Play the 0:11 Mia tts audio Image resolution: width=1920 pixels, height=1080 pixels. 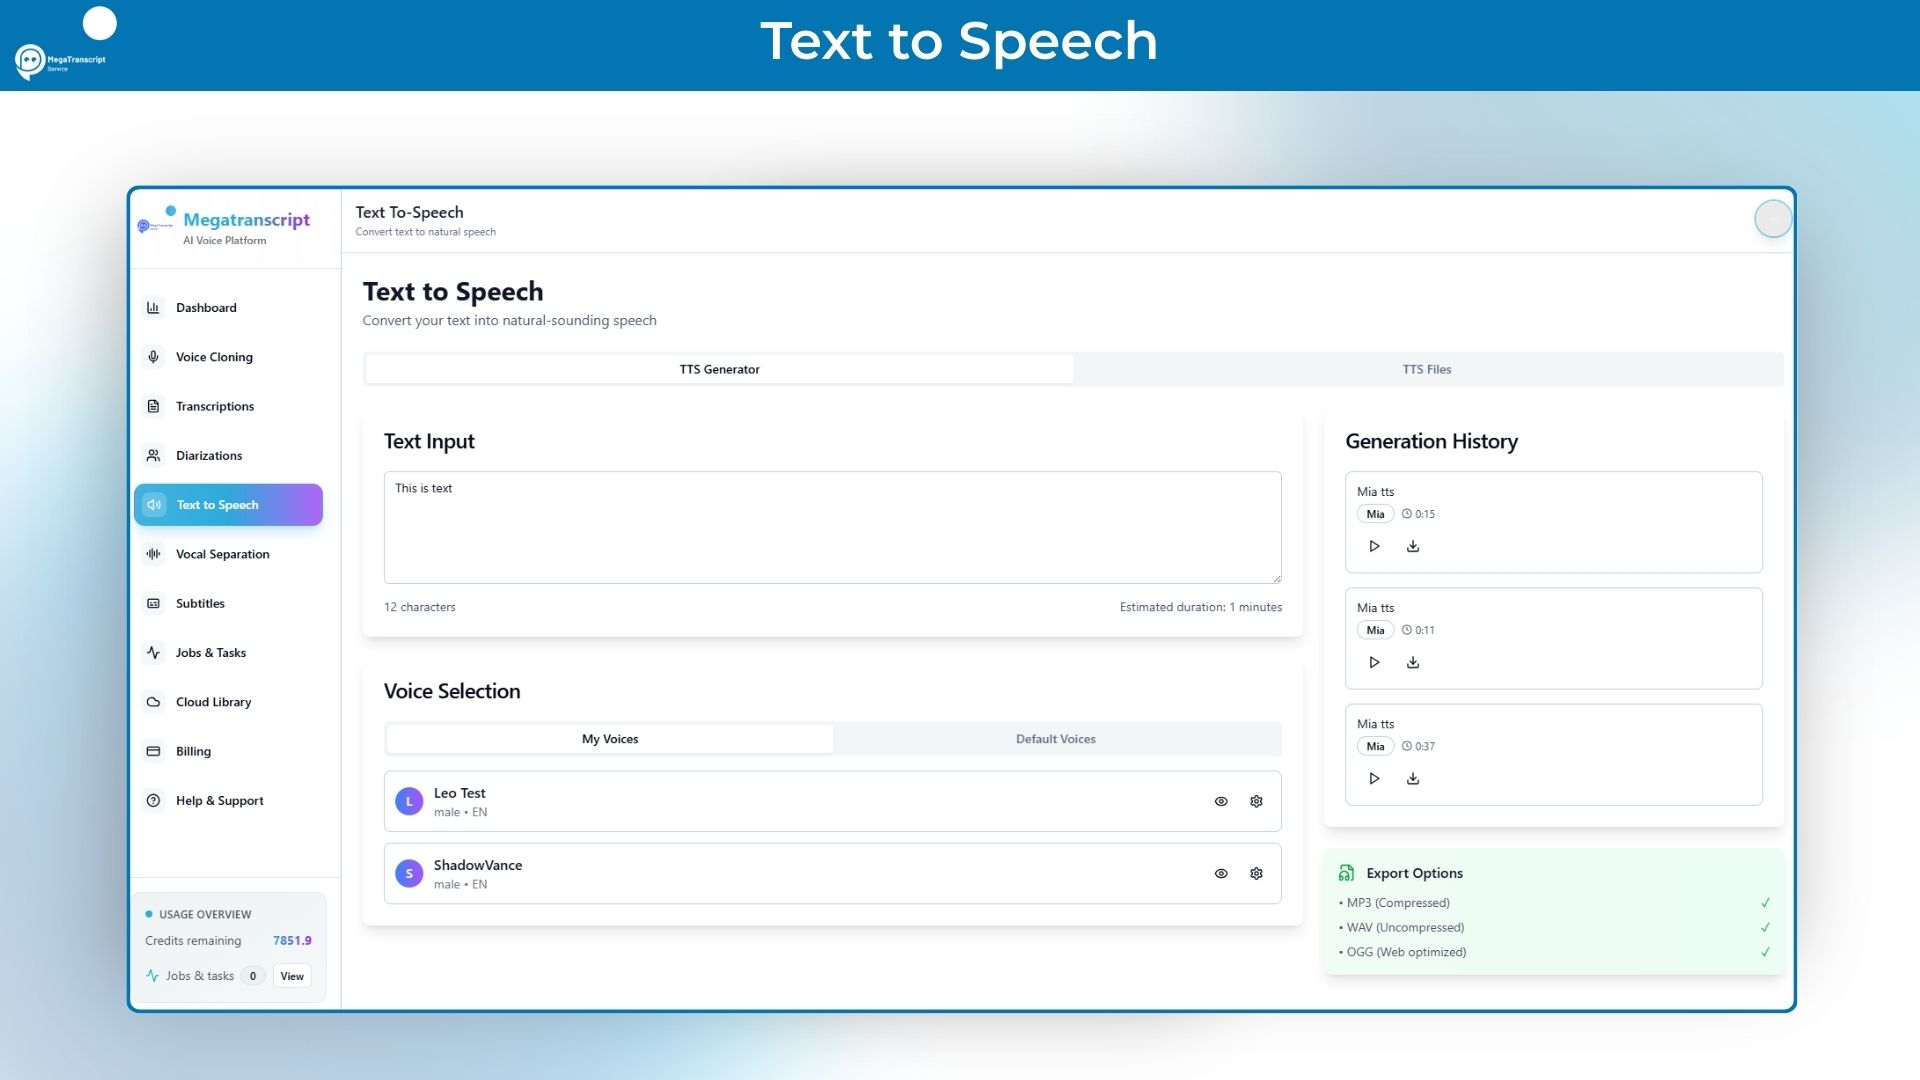1373,662
